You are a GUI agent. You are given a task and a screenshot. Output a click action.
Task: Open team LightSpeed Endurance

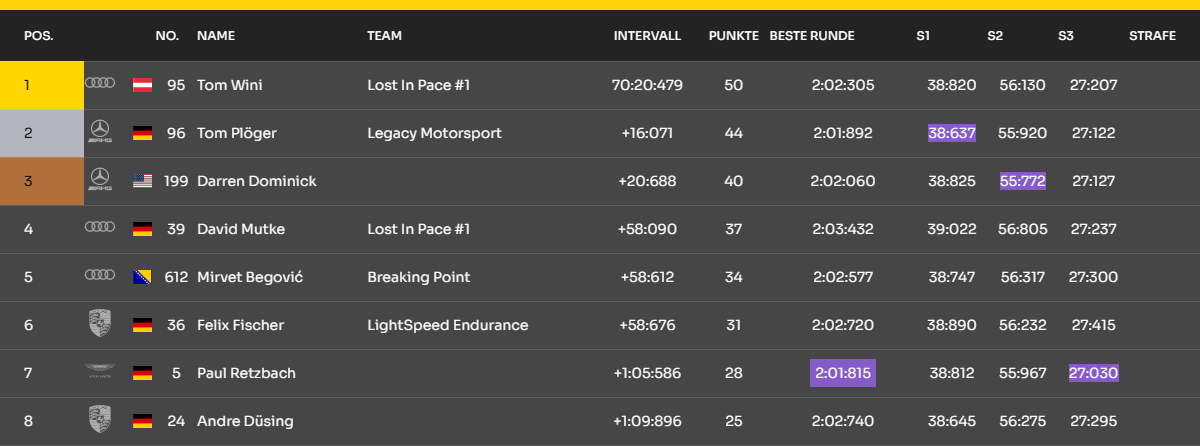click(x=447, y=325)
